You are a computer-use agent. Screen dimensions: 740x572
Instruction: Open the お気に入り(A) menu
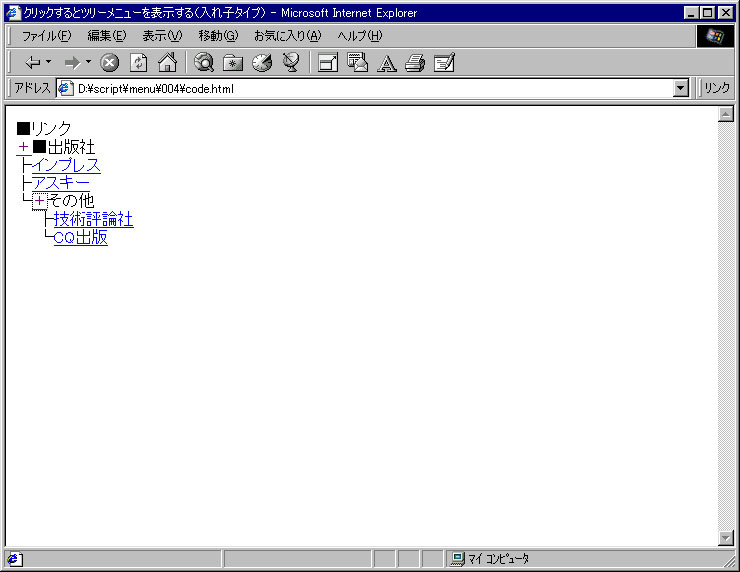tap(287, 36)
